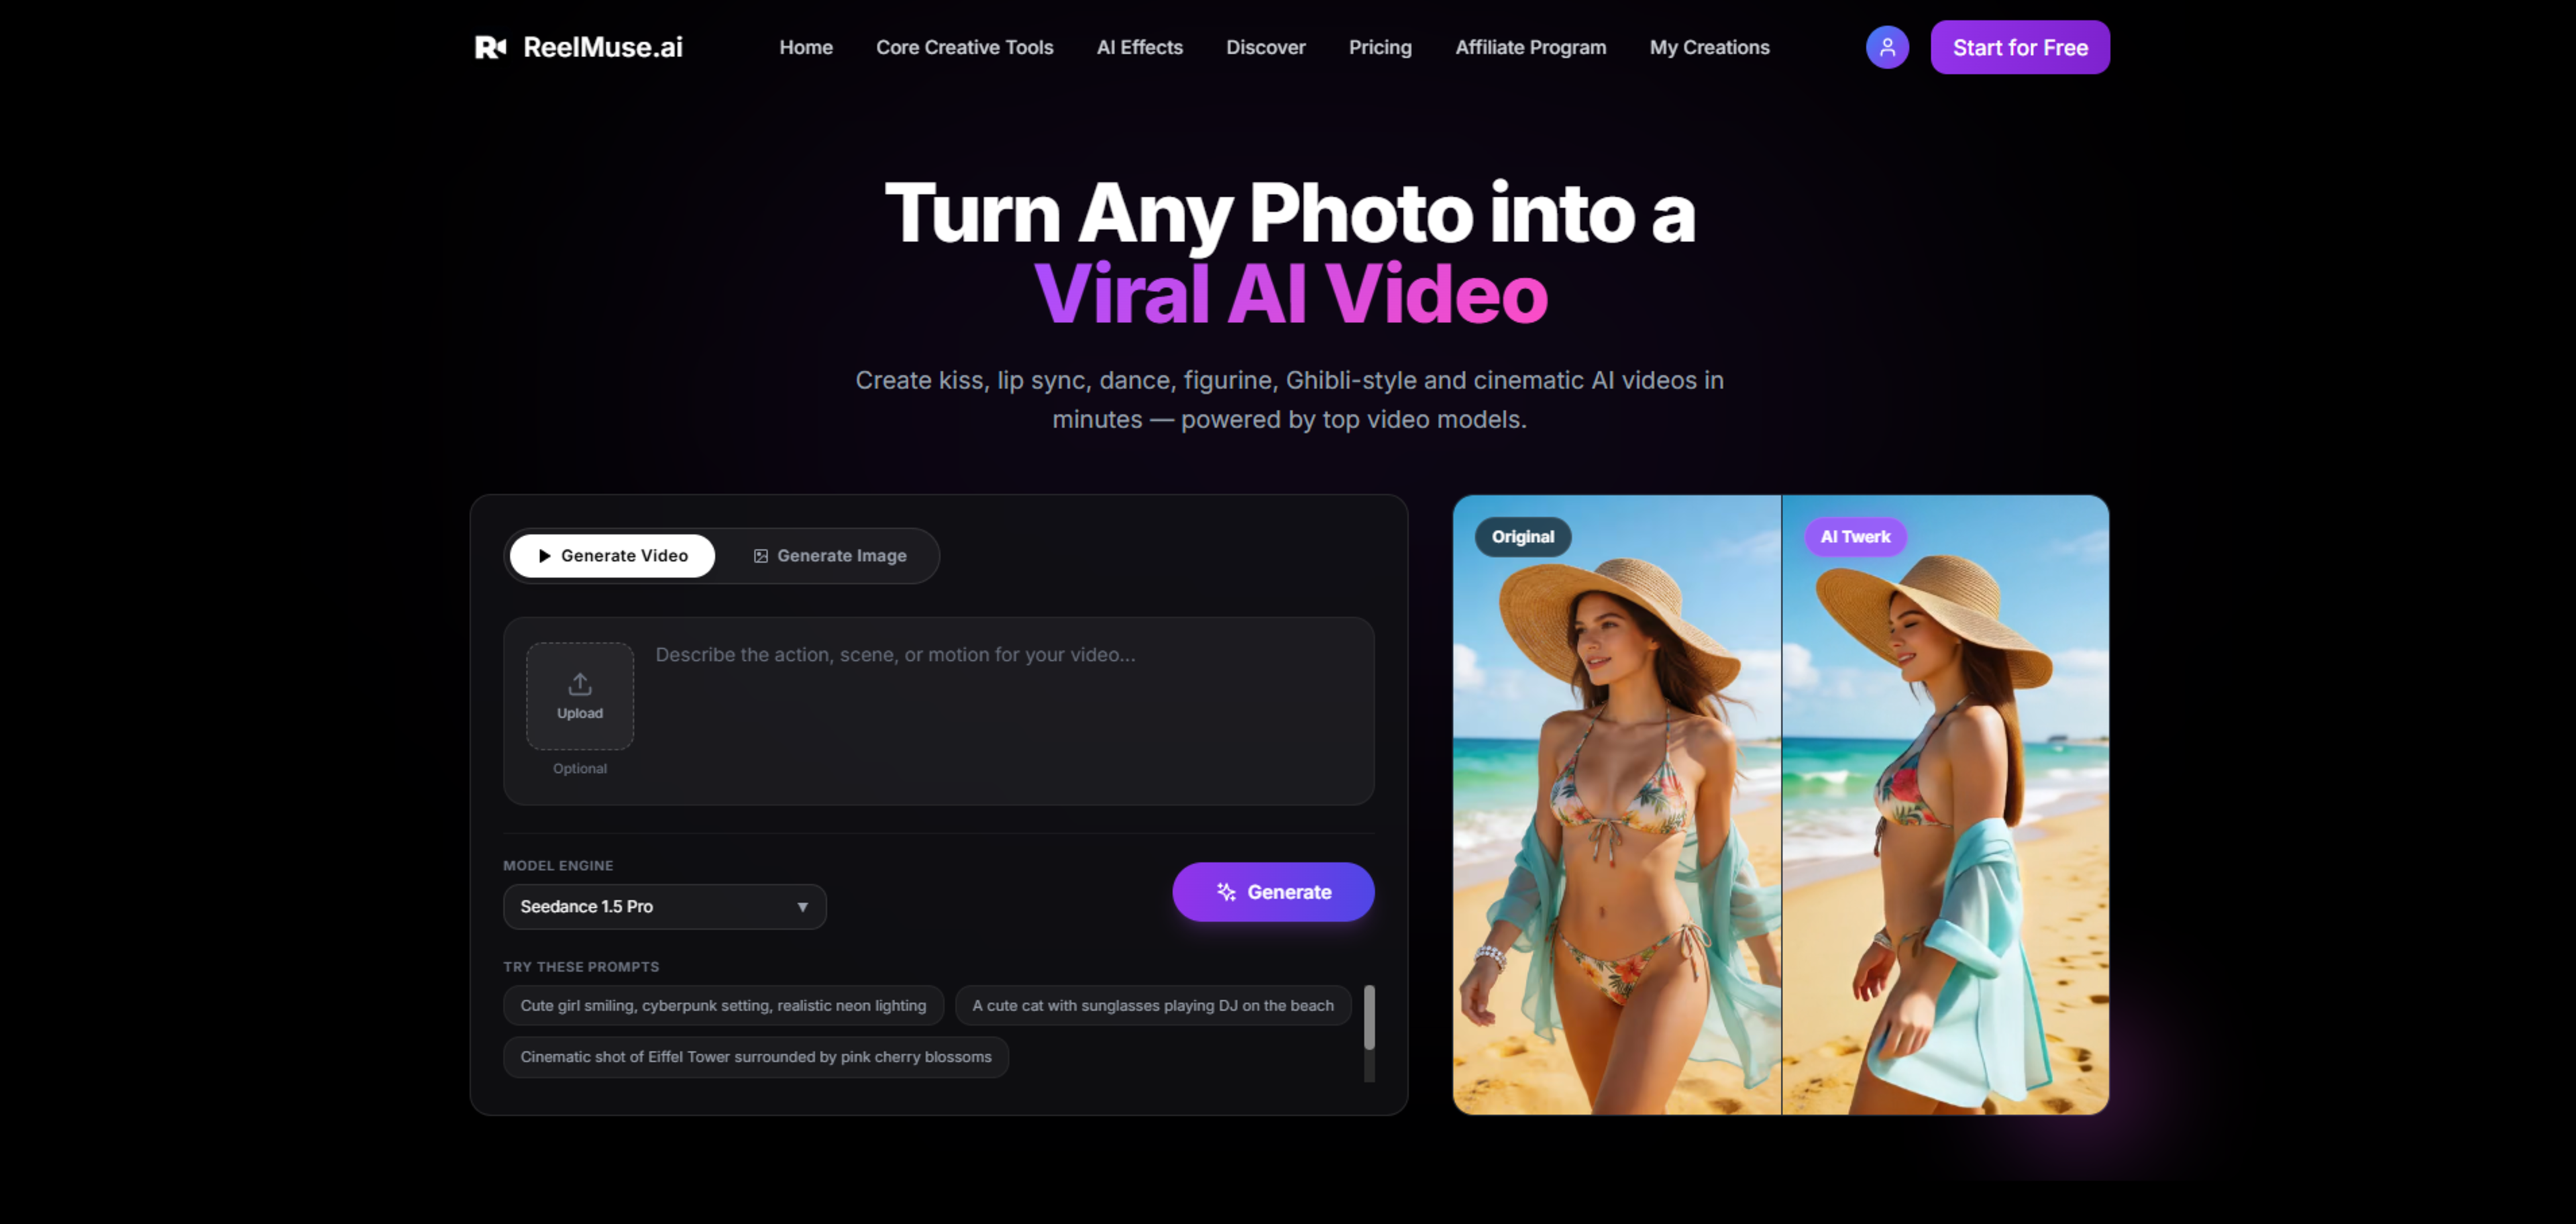
Task: Click the TRY THESE PROMPTS heading
Action: click(x=581, y=967)
